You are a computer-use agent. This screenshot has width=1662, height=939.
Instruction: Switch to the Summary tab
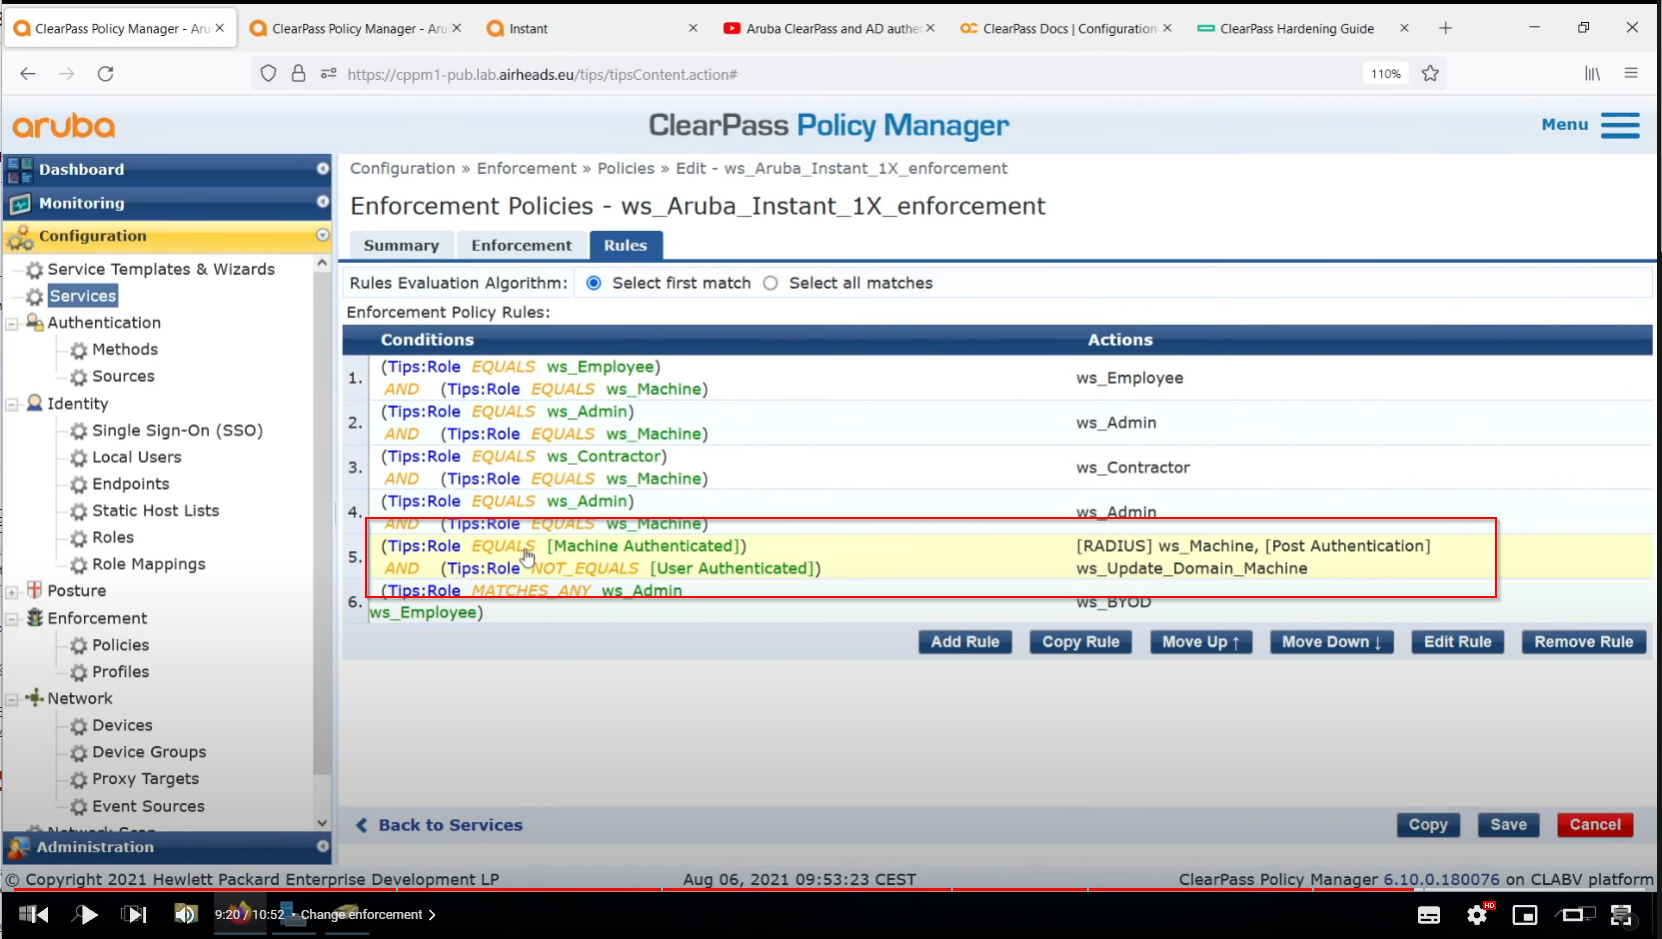400,245
